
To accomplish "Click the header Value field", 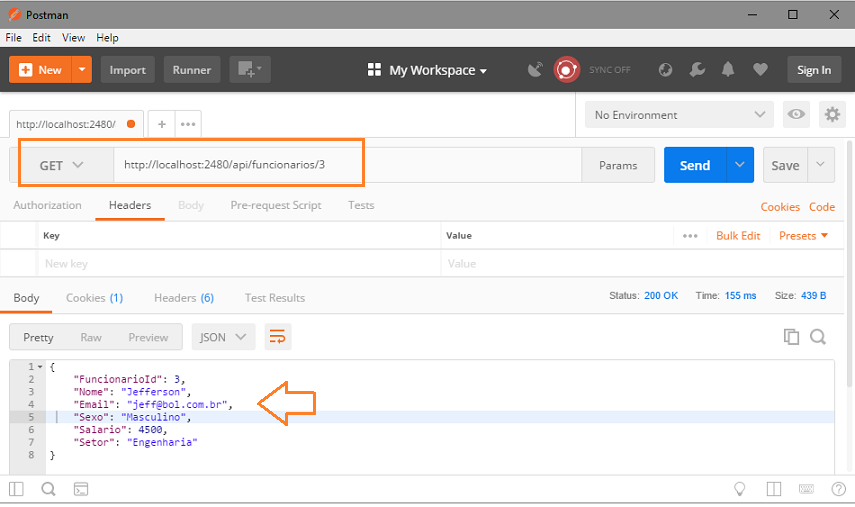I will pos(642,264).
